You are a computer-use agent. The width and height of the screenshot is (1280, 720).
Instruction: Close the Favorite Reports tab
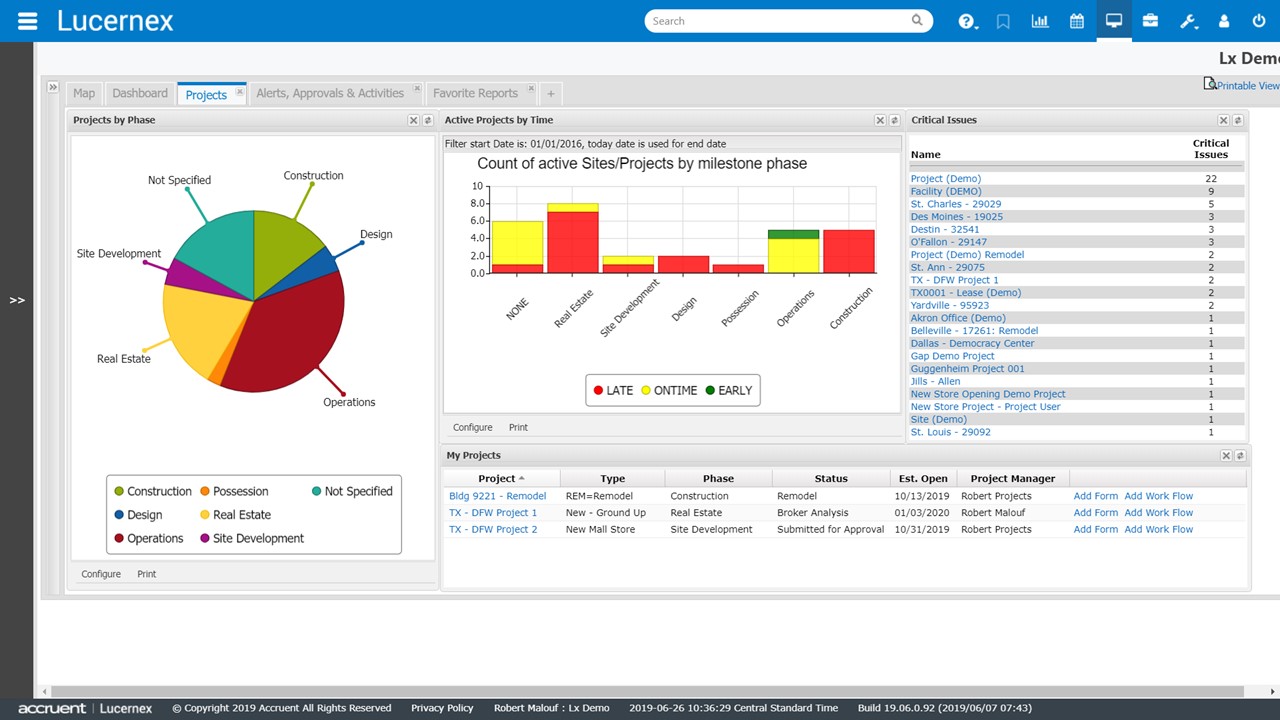531,90
